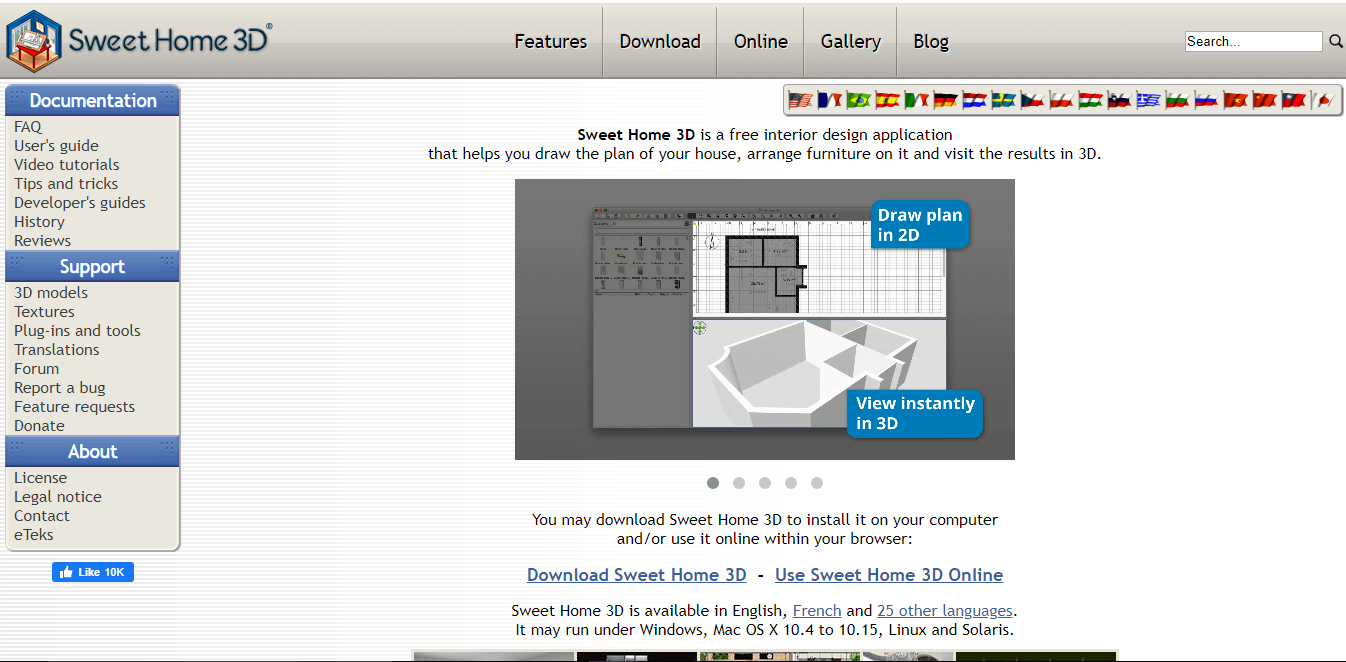This screenshot has height=662, width=1346.
Task: Open Developer's guides
Action: point(80,203)
